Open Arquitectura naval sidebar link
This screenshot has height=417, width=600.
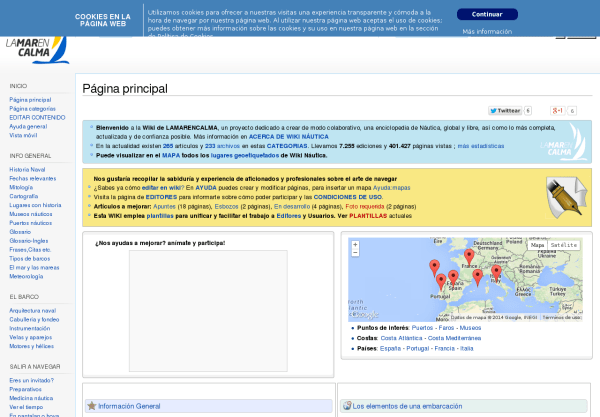[x=32, y=310]
